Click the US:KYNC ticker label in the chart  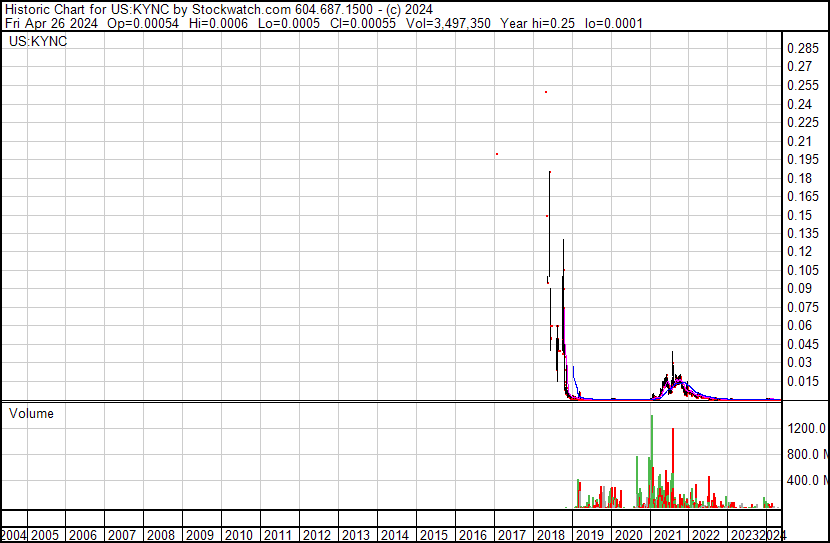38,41
